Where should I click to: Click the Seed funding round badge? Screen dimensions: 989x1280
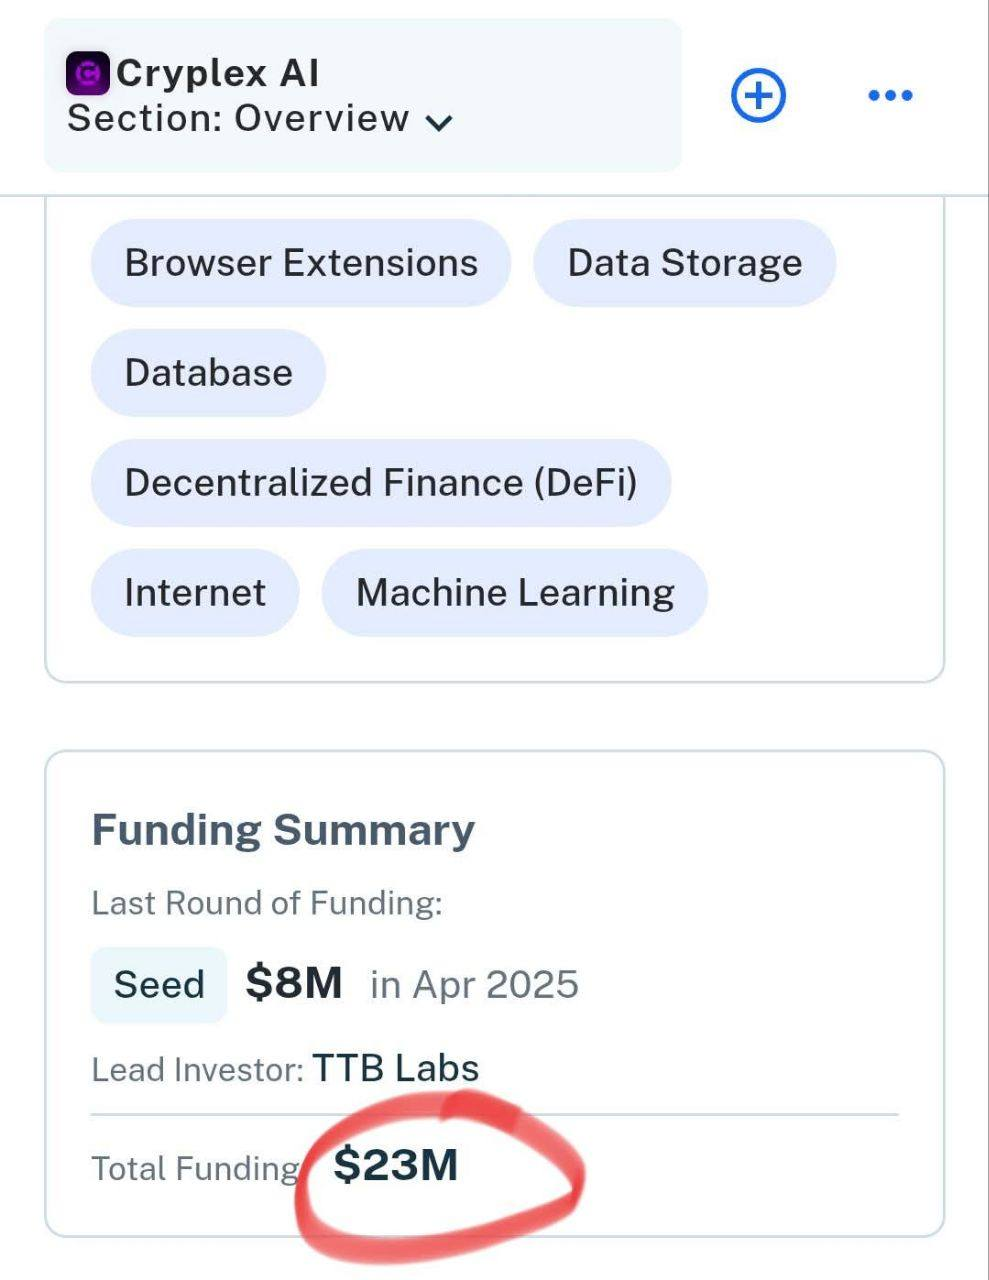point(159,984)
